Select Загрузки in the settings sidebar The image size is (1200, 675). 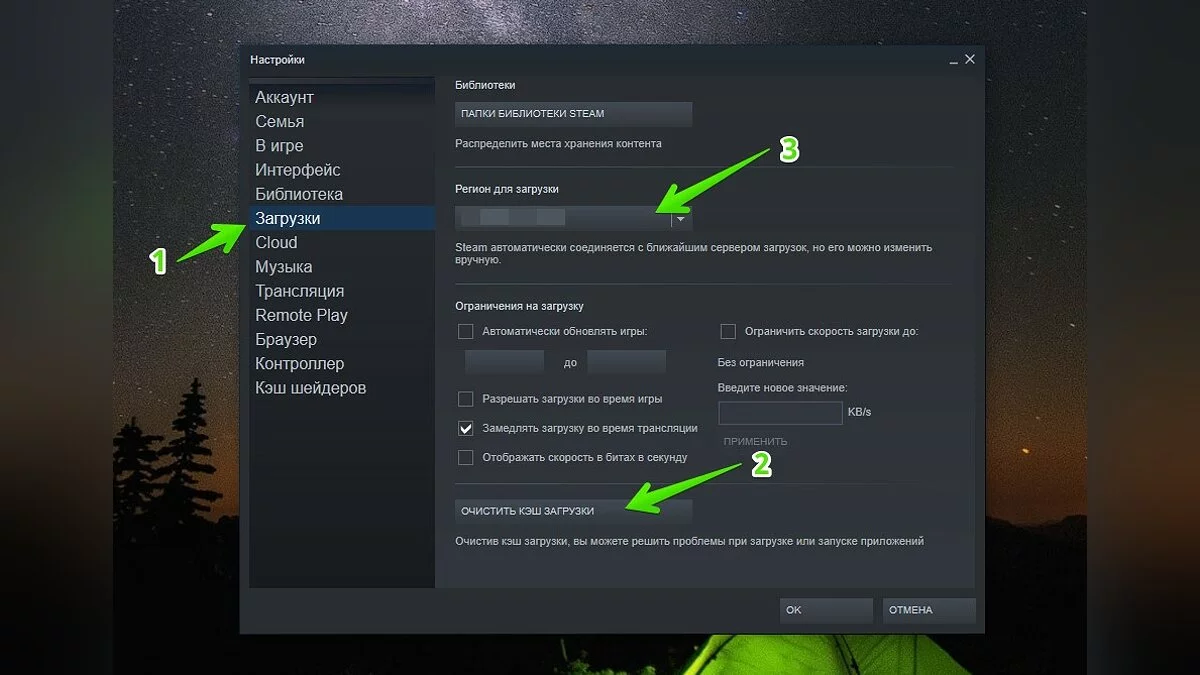pos(288,218)
